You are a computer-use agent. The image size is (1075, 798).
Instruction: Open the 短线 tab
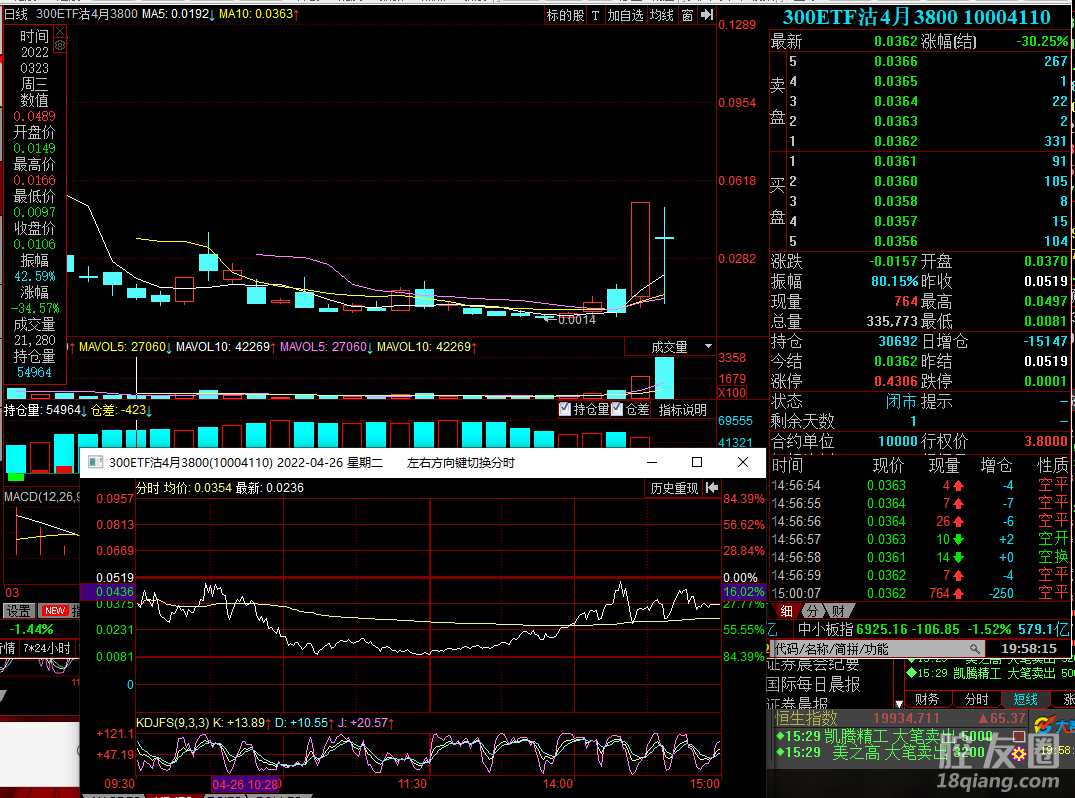click(1026, 699)
